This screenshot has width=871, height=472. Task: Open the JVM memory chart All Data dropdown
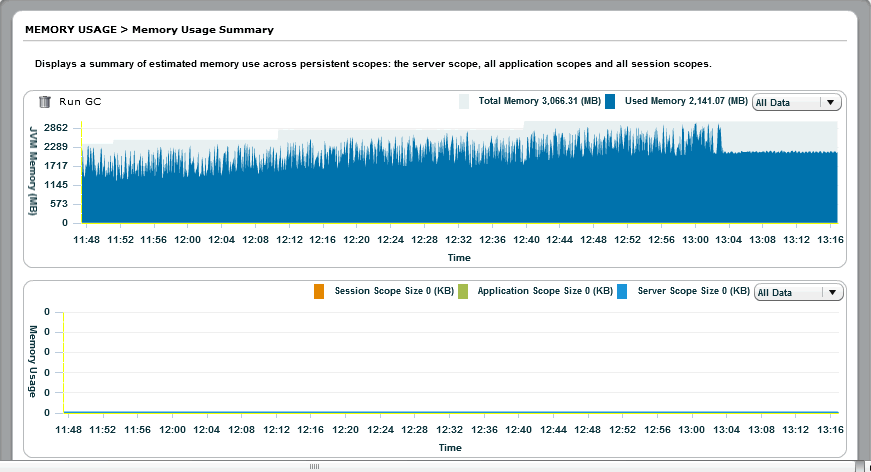[797, 102]
